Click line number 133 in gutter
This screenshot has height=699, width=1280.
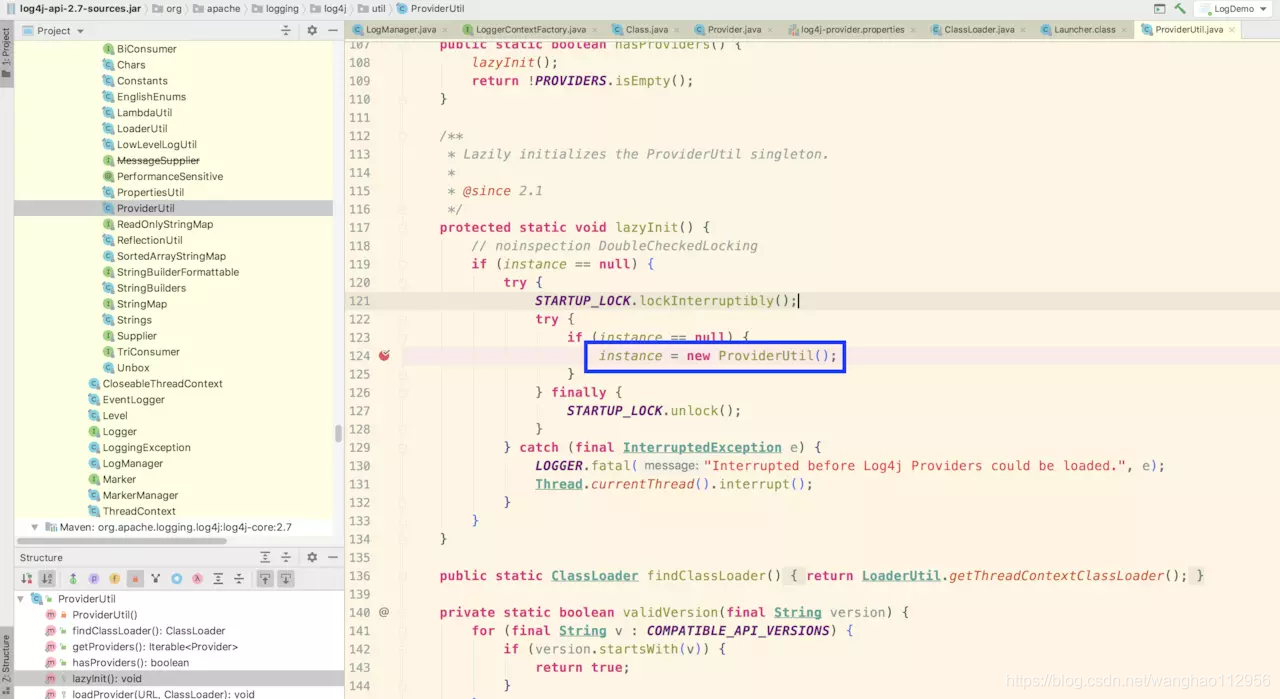pos(359,521)
